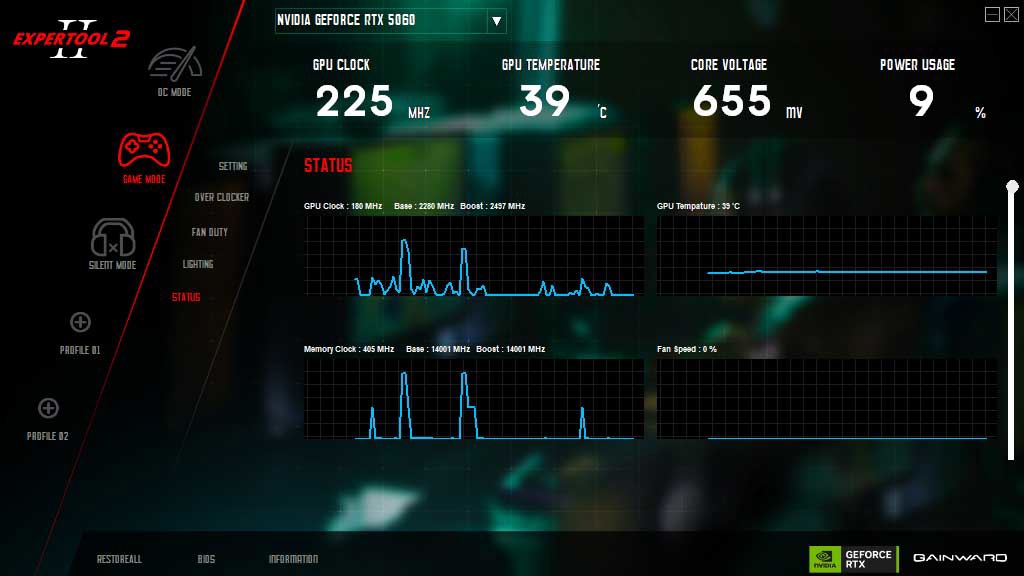1024x576 pixels.
Task: Click the vertical scroll slider handle
Action: pyautogui.click(x=1012, y=186)
